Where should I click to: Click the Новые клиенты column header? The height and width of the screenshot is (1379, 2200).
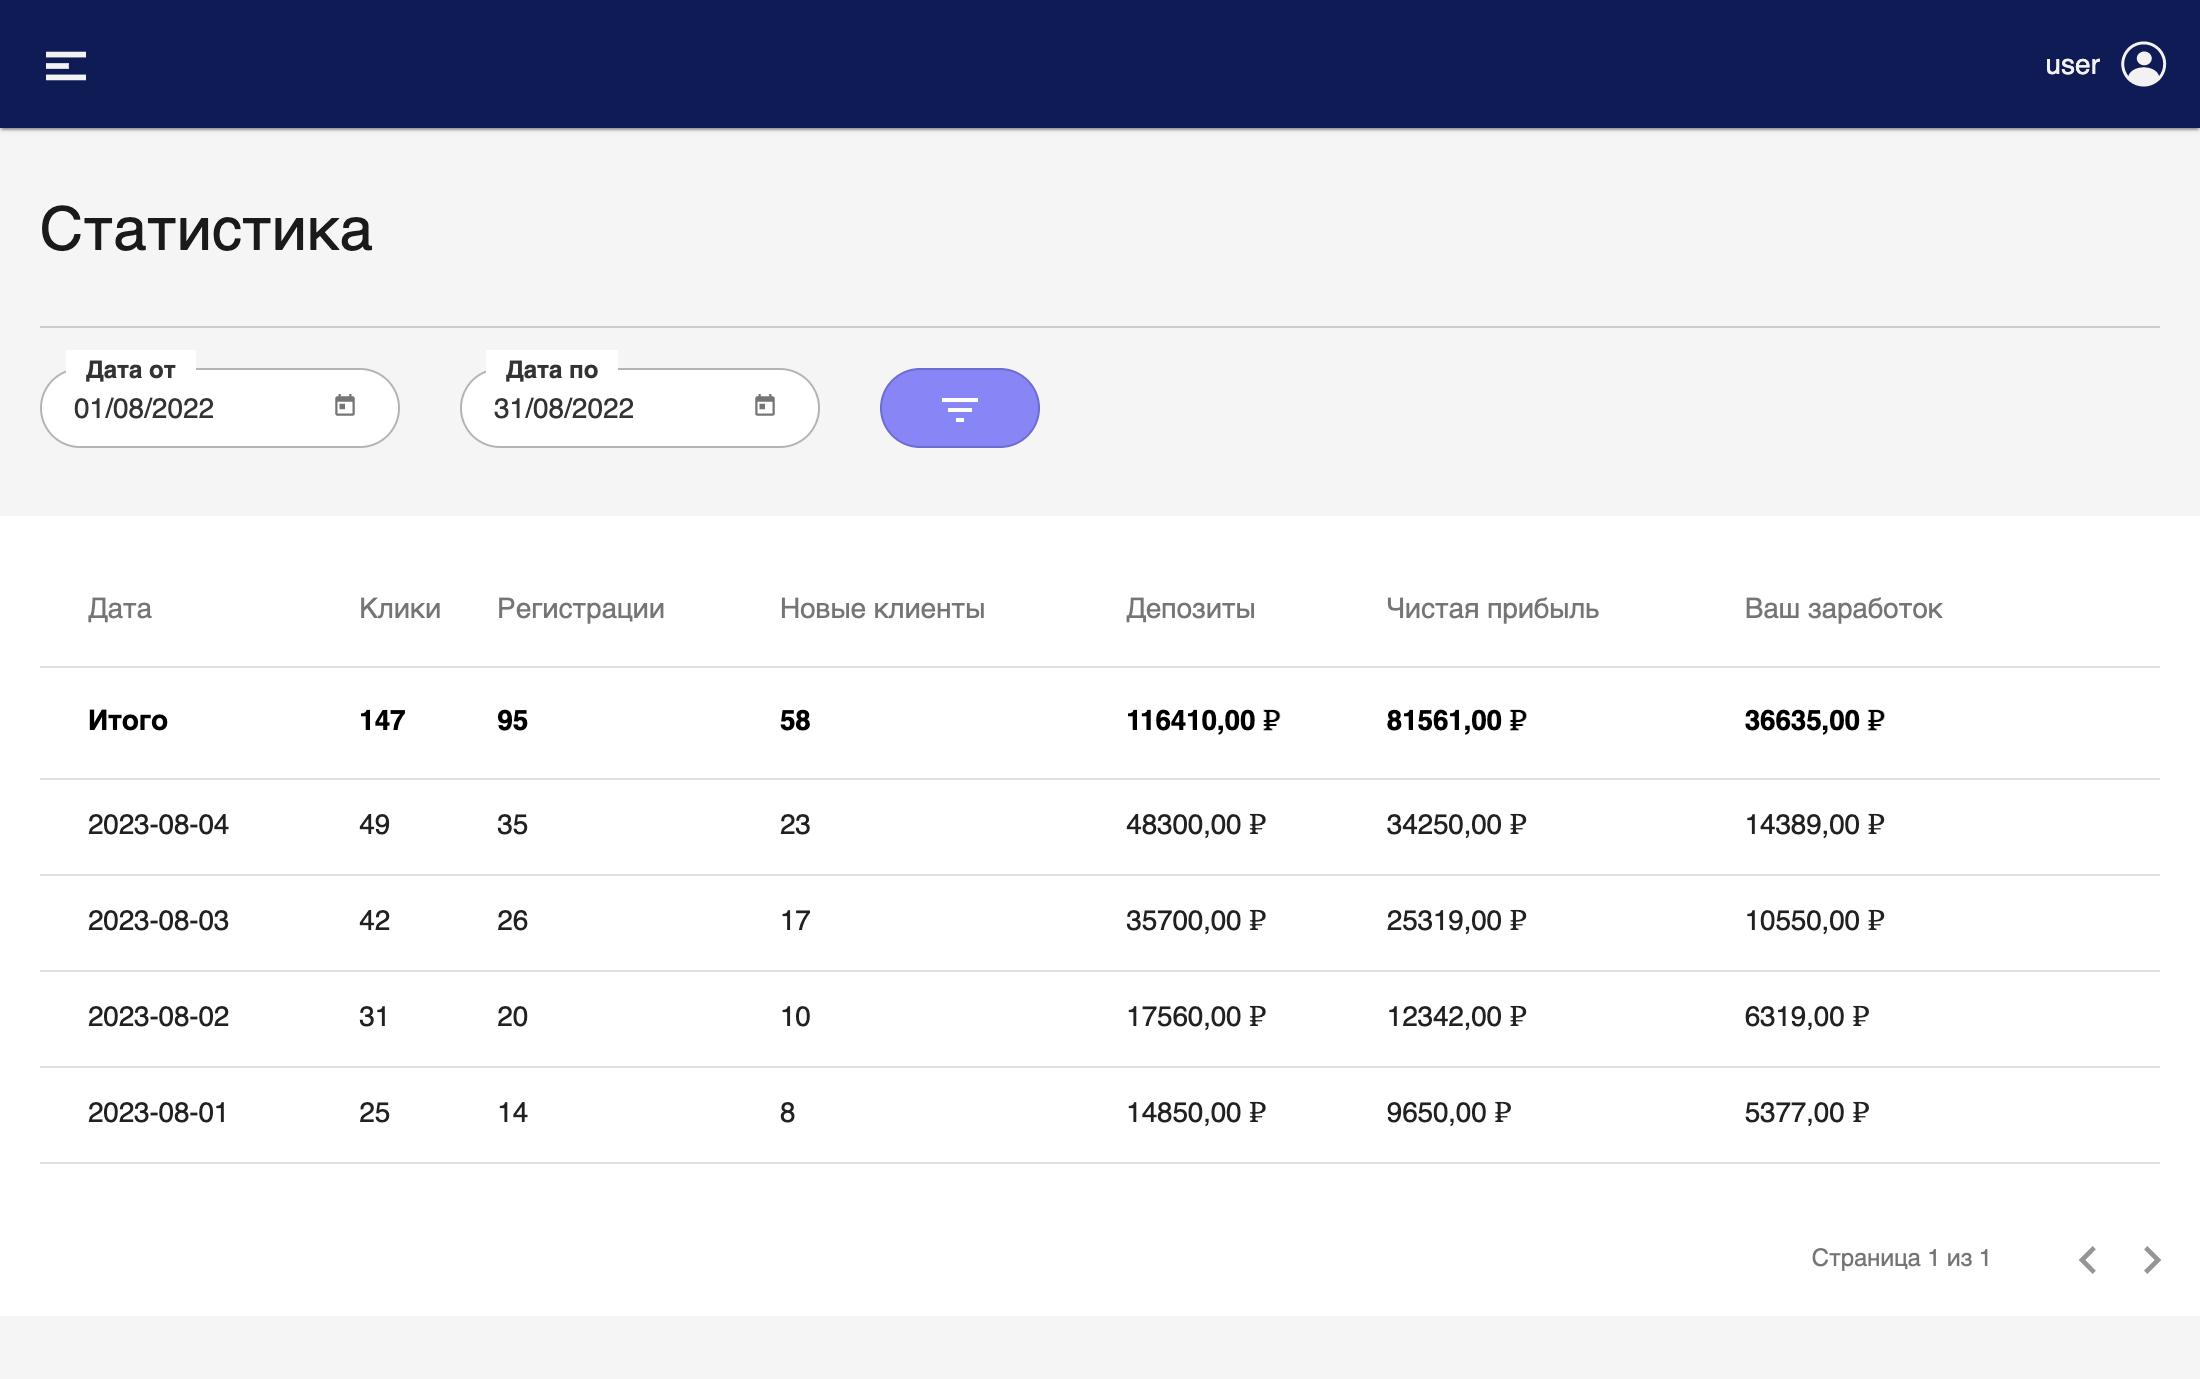click(x=882, y=609)
